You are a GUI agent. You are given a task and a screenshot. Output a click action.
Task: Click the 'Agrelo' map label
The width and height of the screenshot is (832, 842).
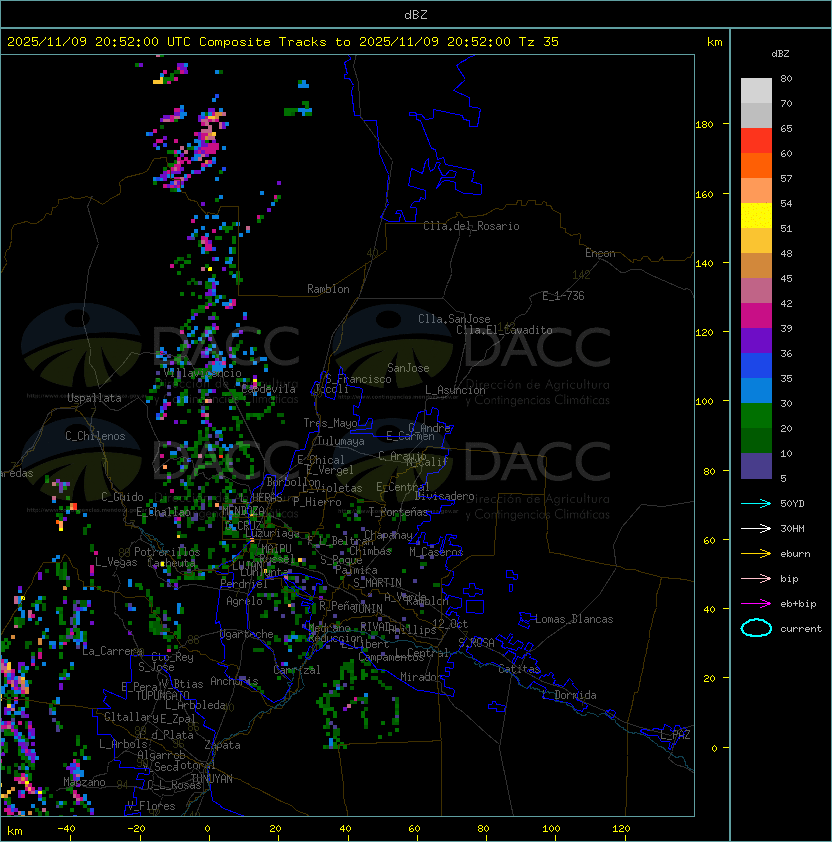pyautogui.click(x=244, y=601)
